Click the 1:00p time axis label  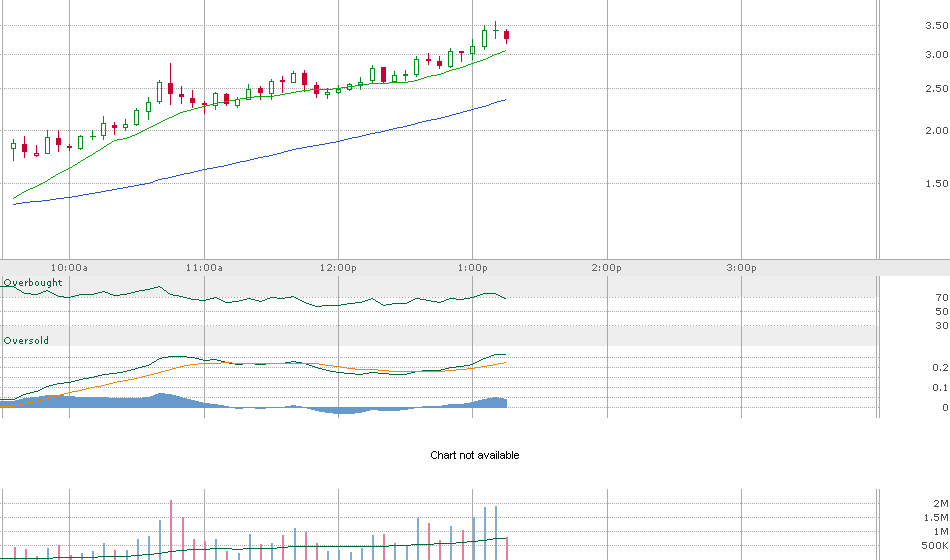473,268
